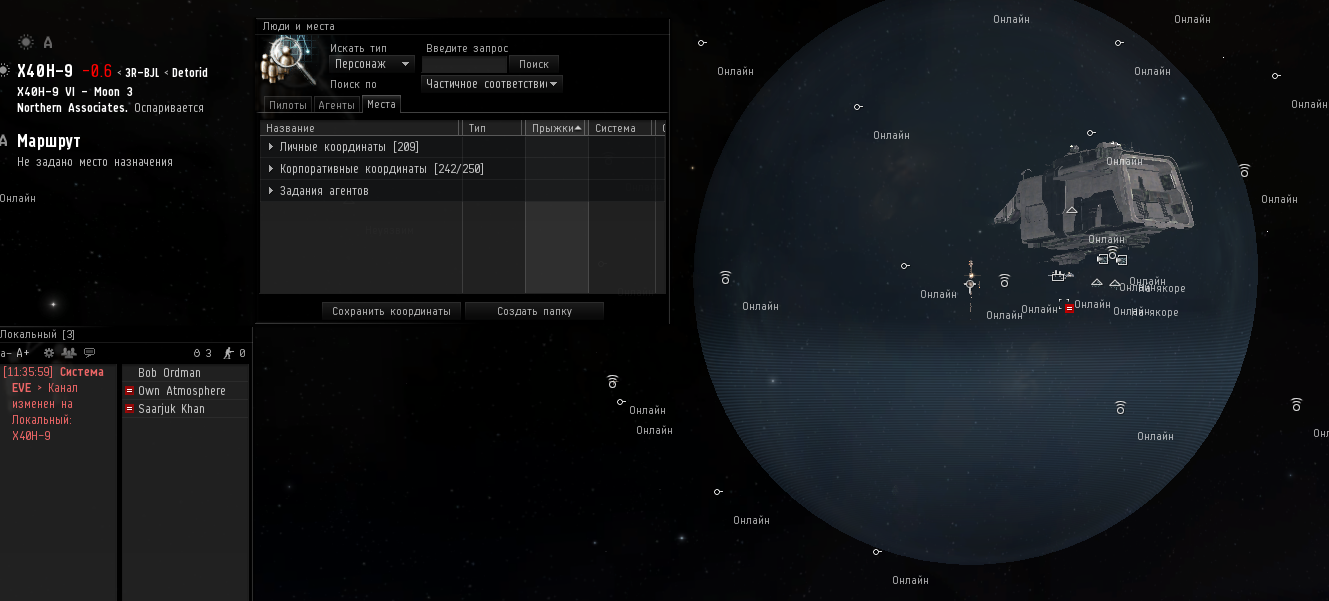Click the red standing icon beside Own Atmosphere
This screenshot has height=601, width=1329.
tap(129, 391)
